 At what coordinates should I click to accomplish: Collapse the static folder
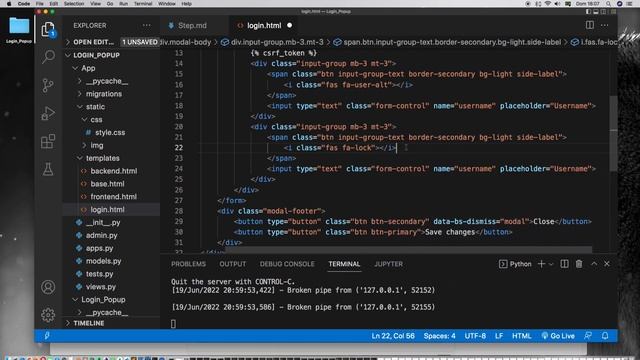pyautogui.click(x=95, y=107)
